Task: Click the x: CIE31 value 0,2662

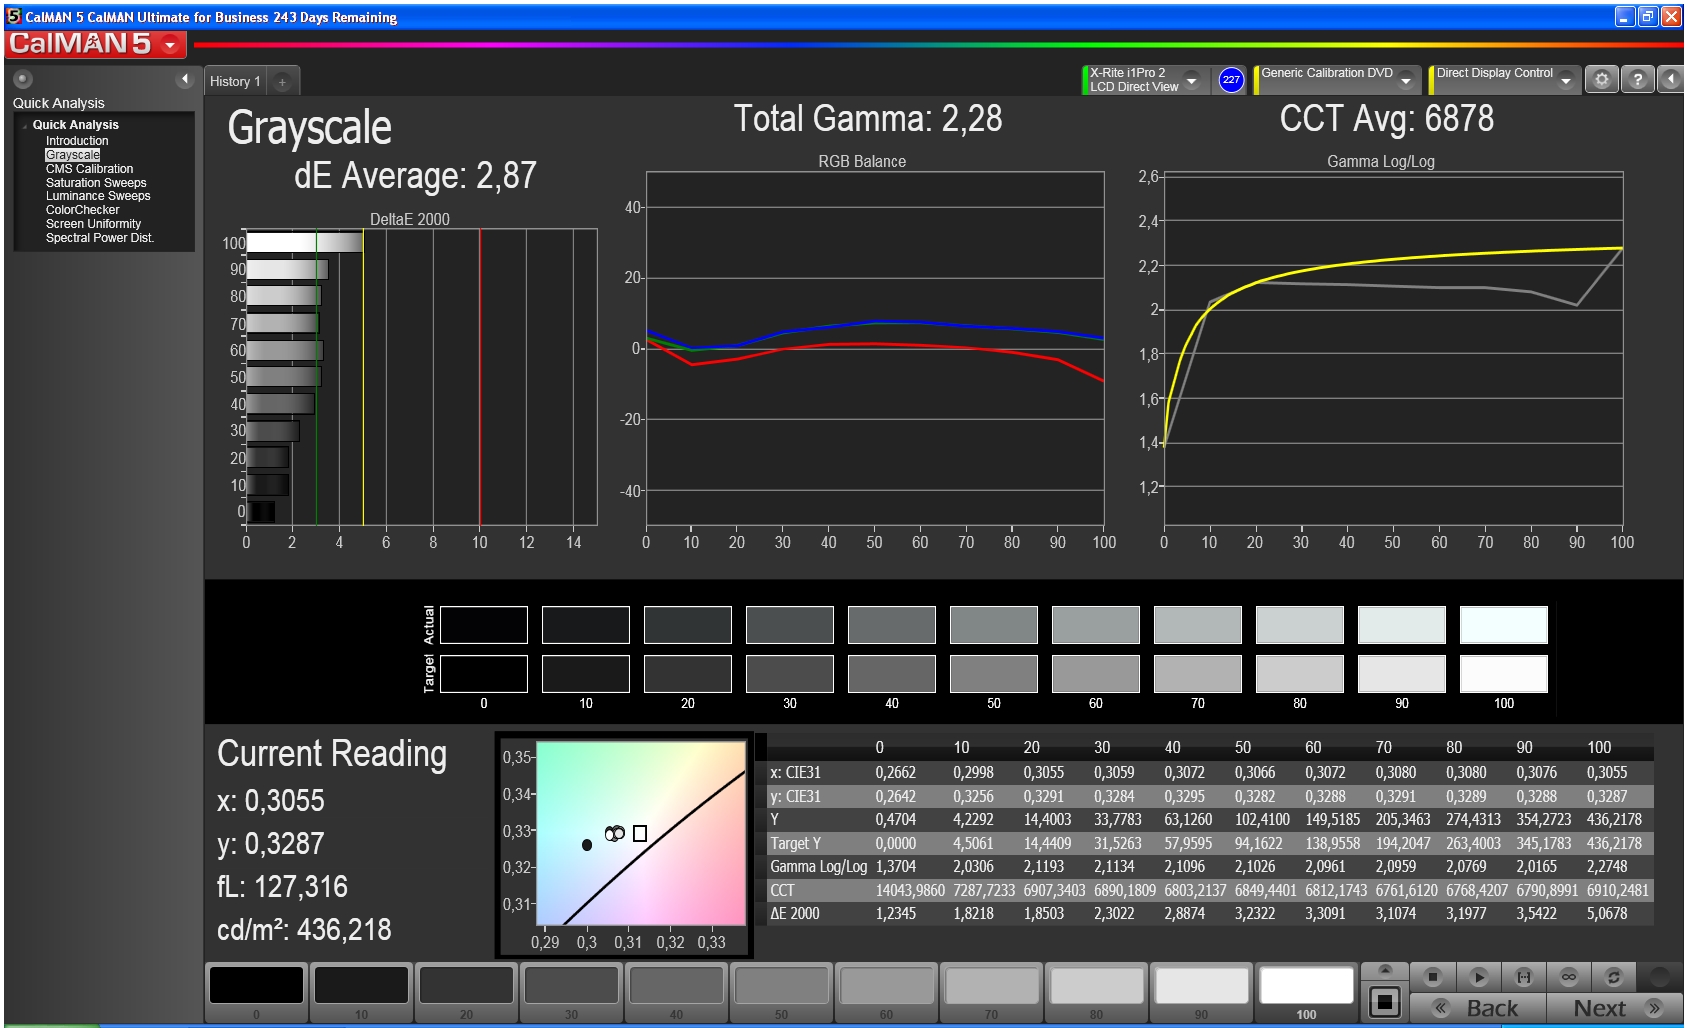Action: point(896,773)
